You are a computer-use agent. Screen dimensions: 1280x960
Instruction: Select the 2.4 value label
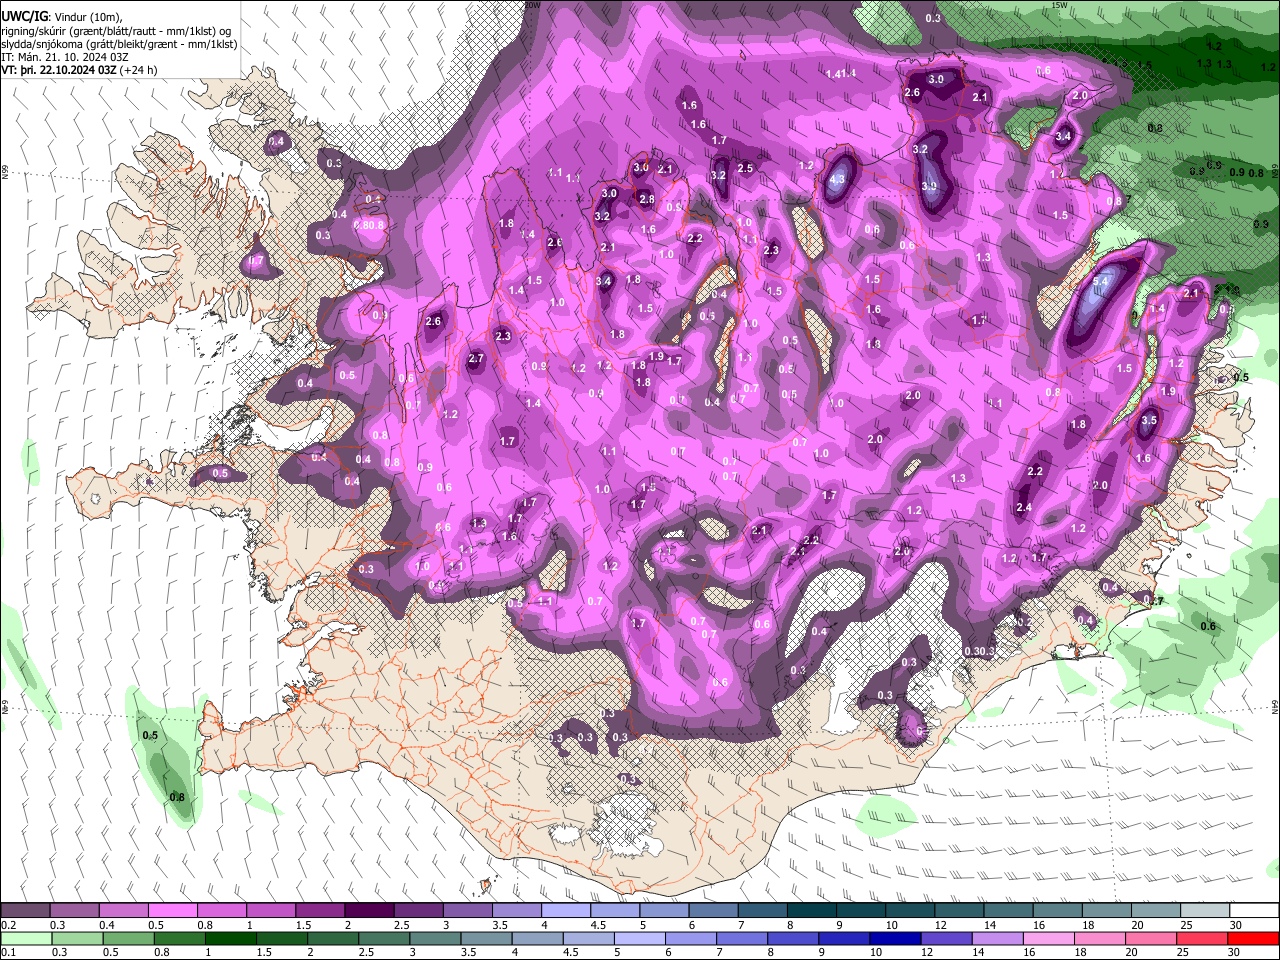click(x=1024, y=508)
